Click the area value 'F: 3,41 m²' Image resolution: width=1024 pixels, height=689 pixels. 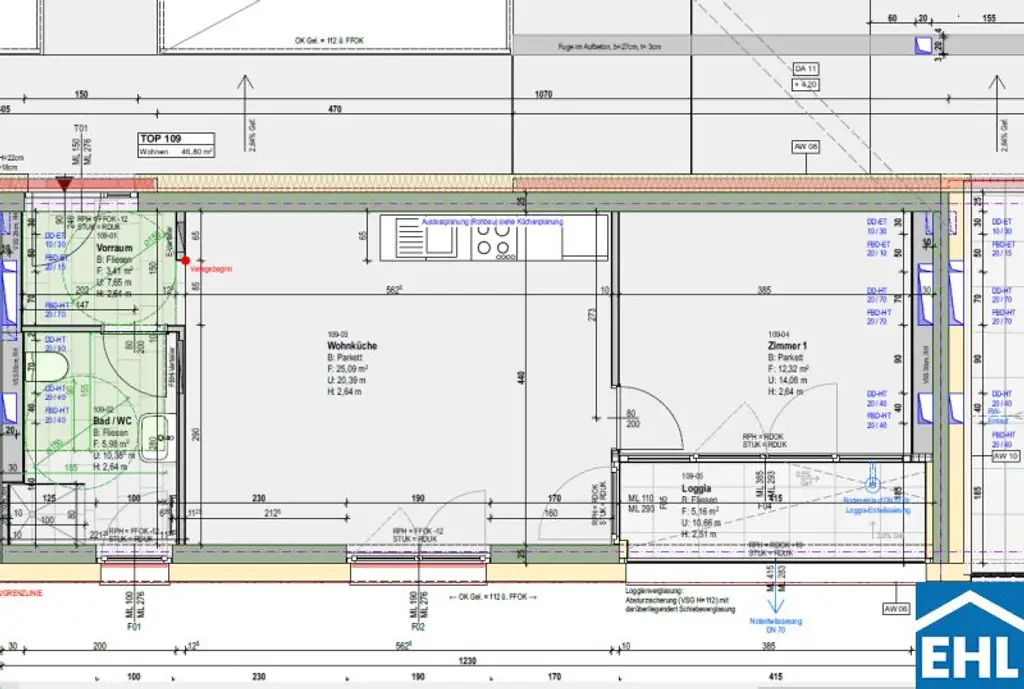tap(115, 271)
